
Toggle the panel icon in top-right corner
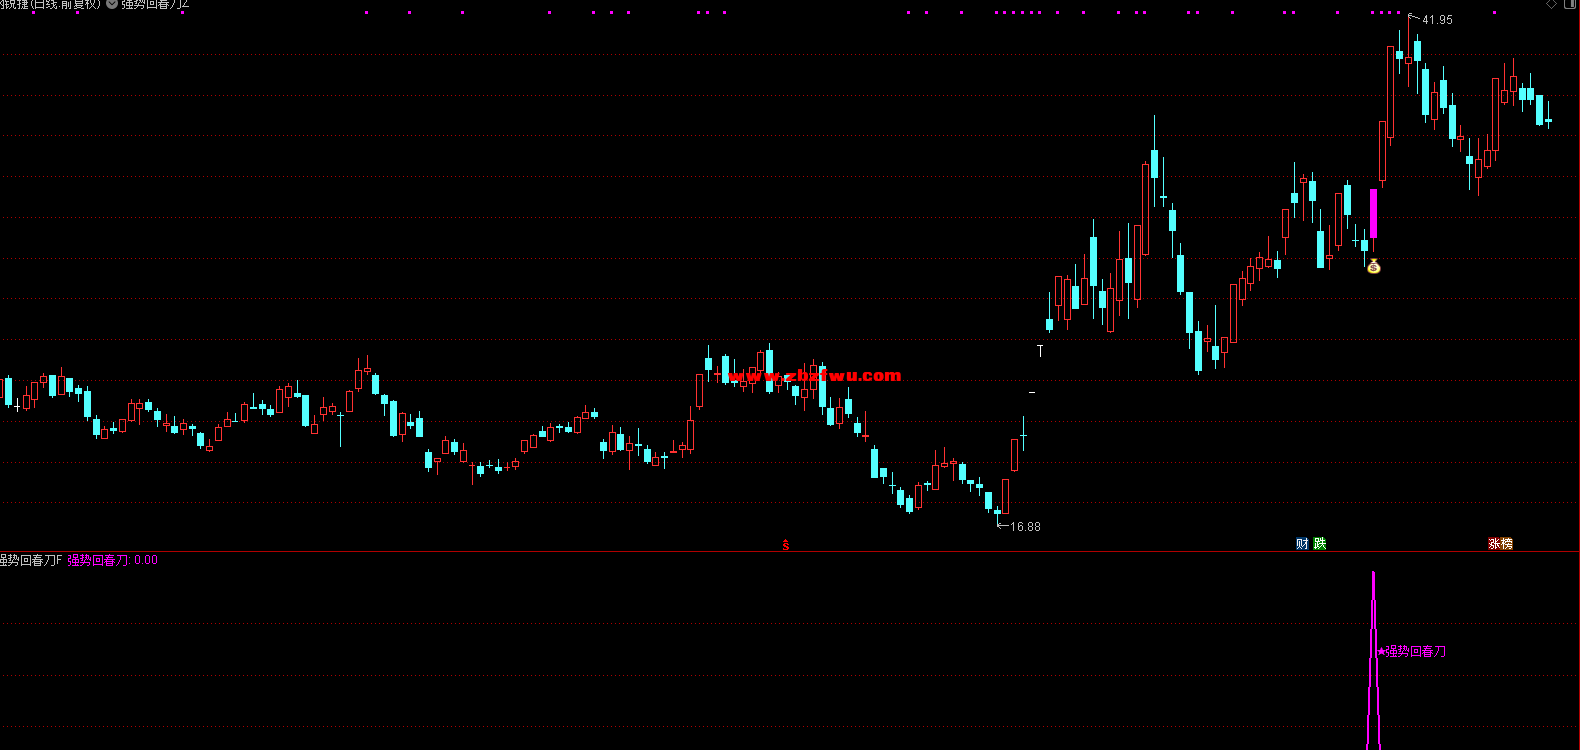point(1571,4)
